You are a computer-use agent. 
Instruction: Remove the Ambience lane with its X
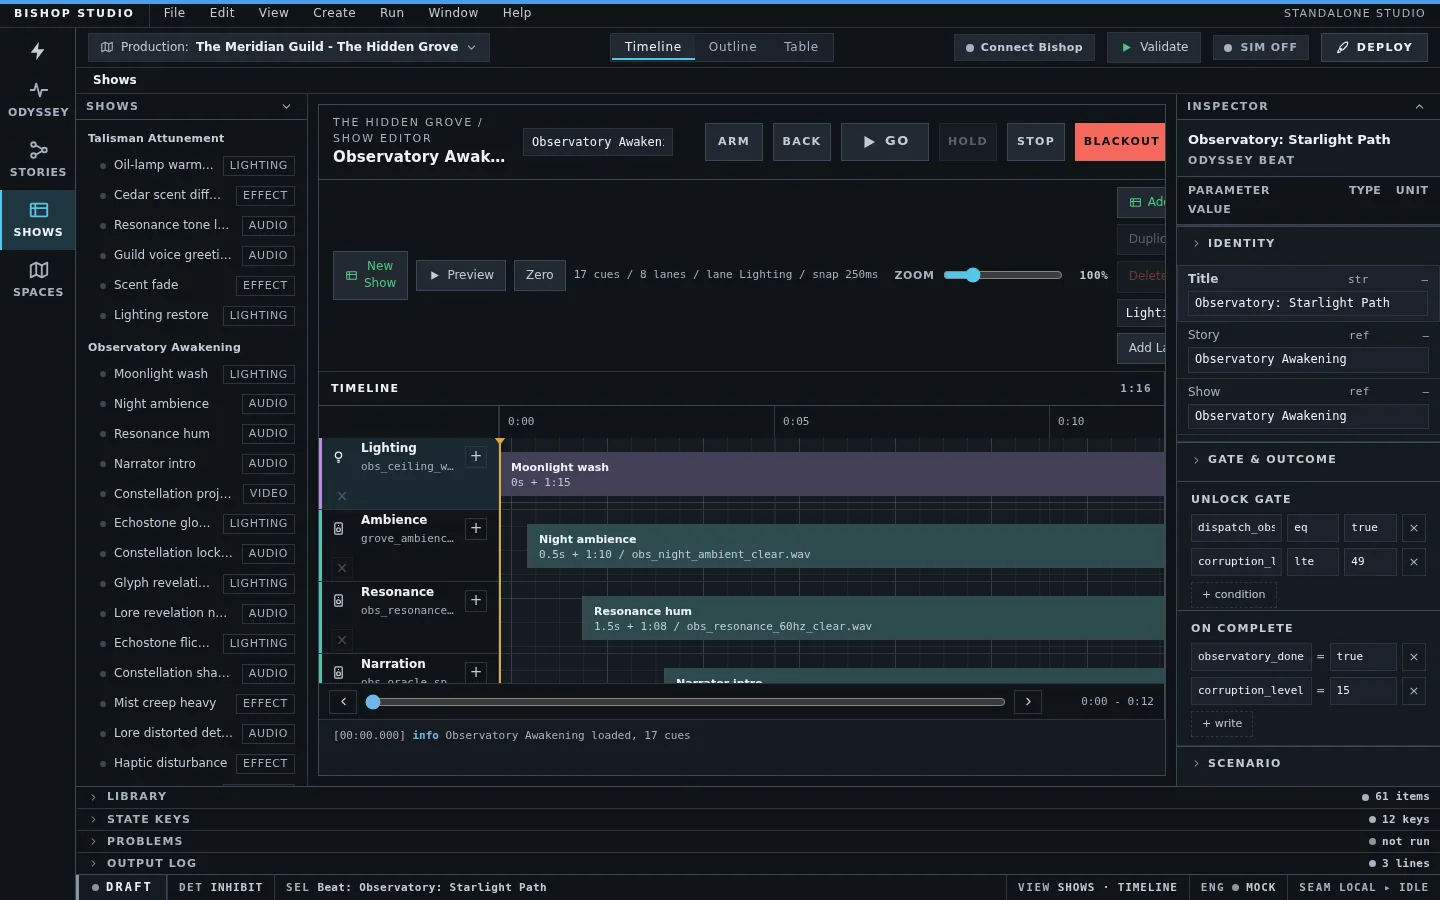tap(342, 568)
